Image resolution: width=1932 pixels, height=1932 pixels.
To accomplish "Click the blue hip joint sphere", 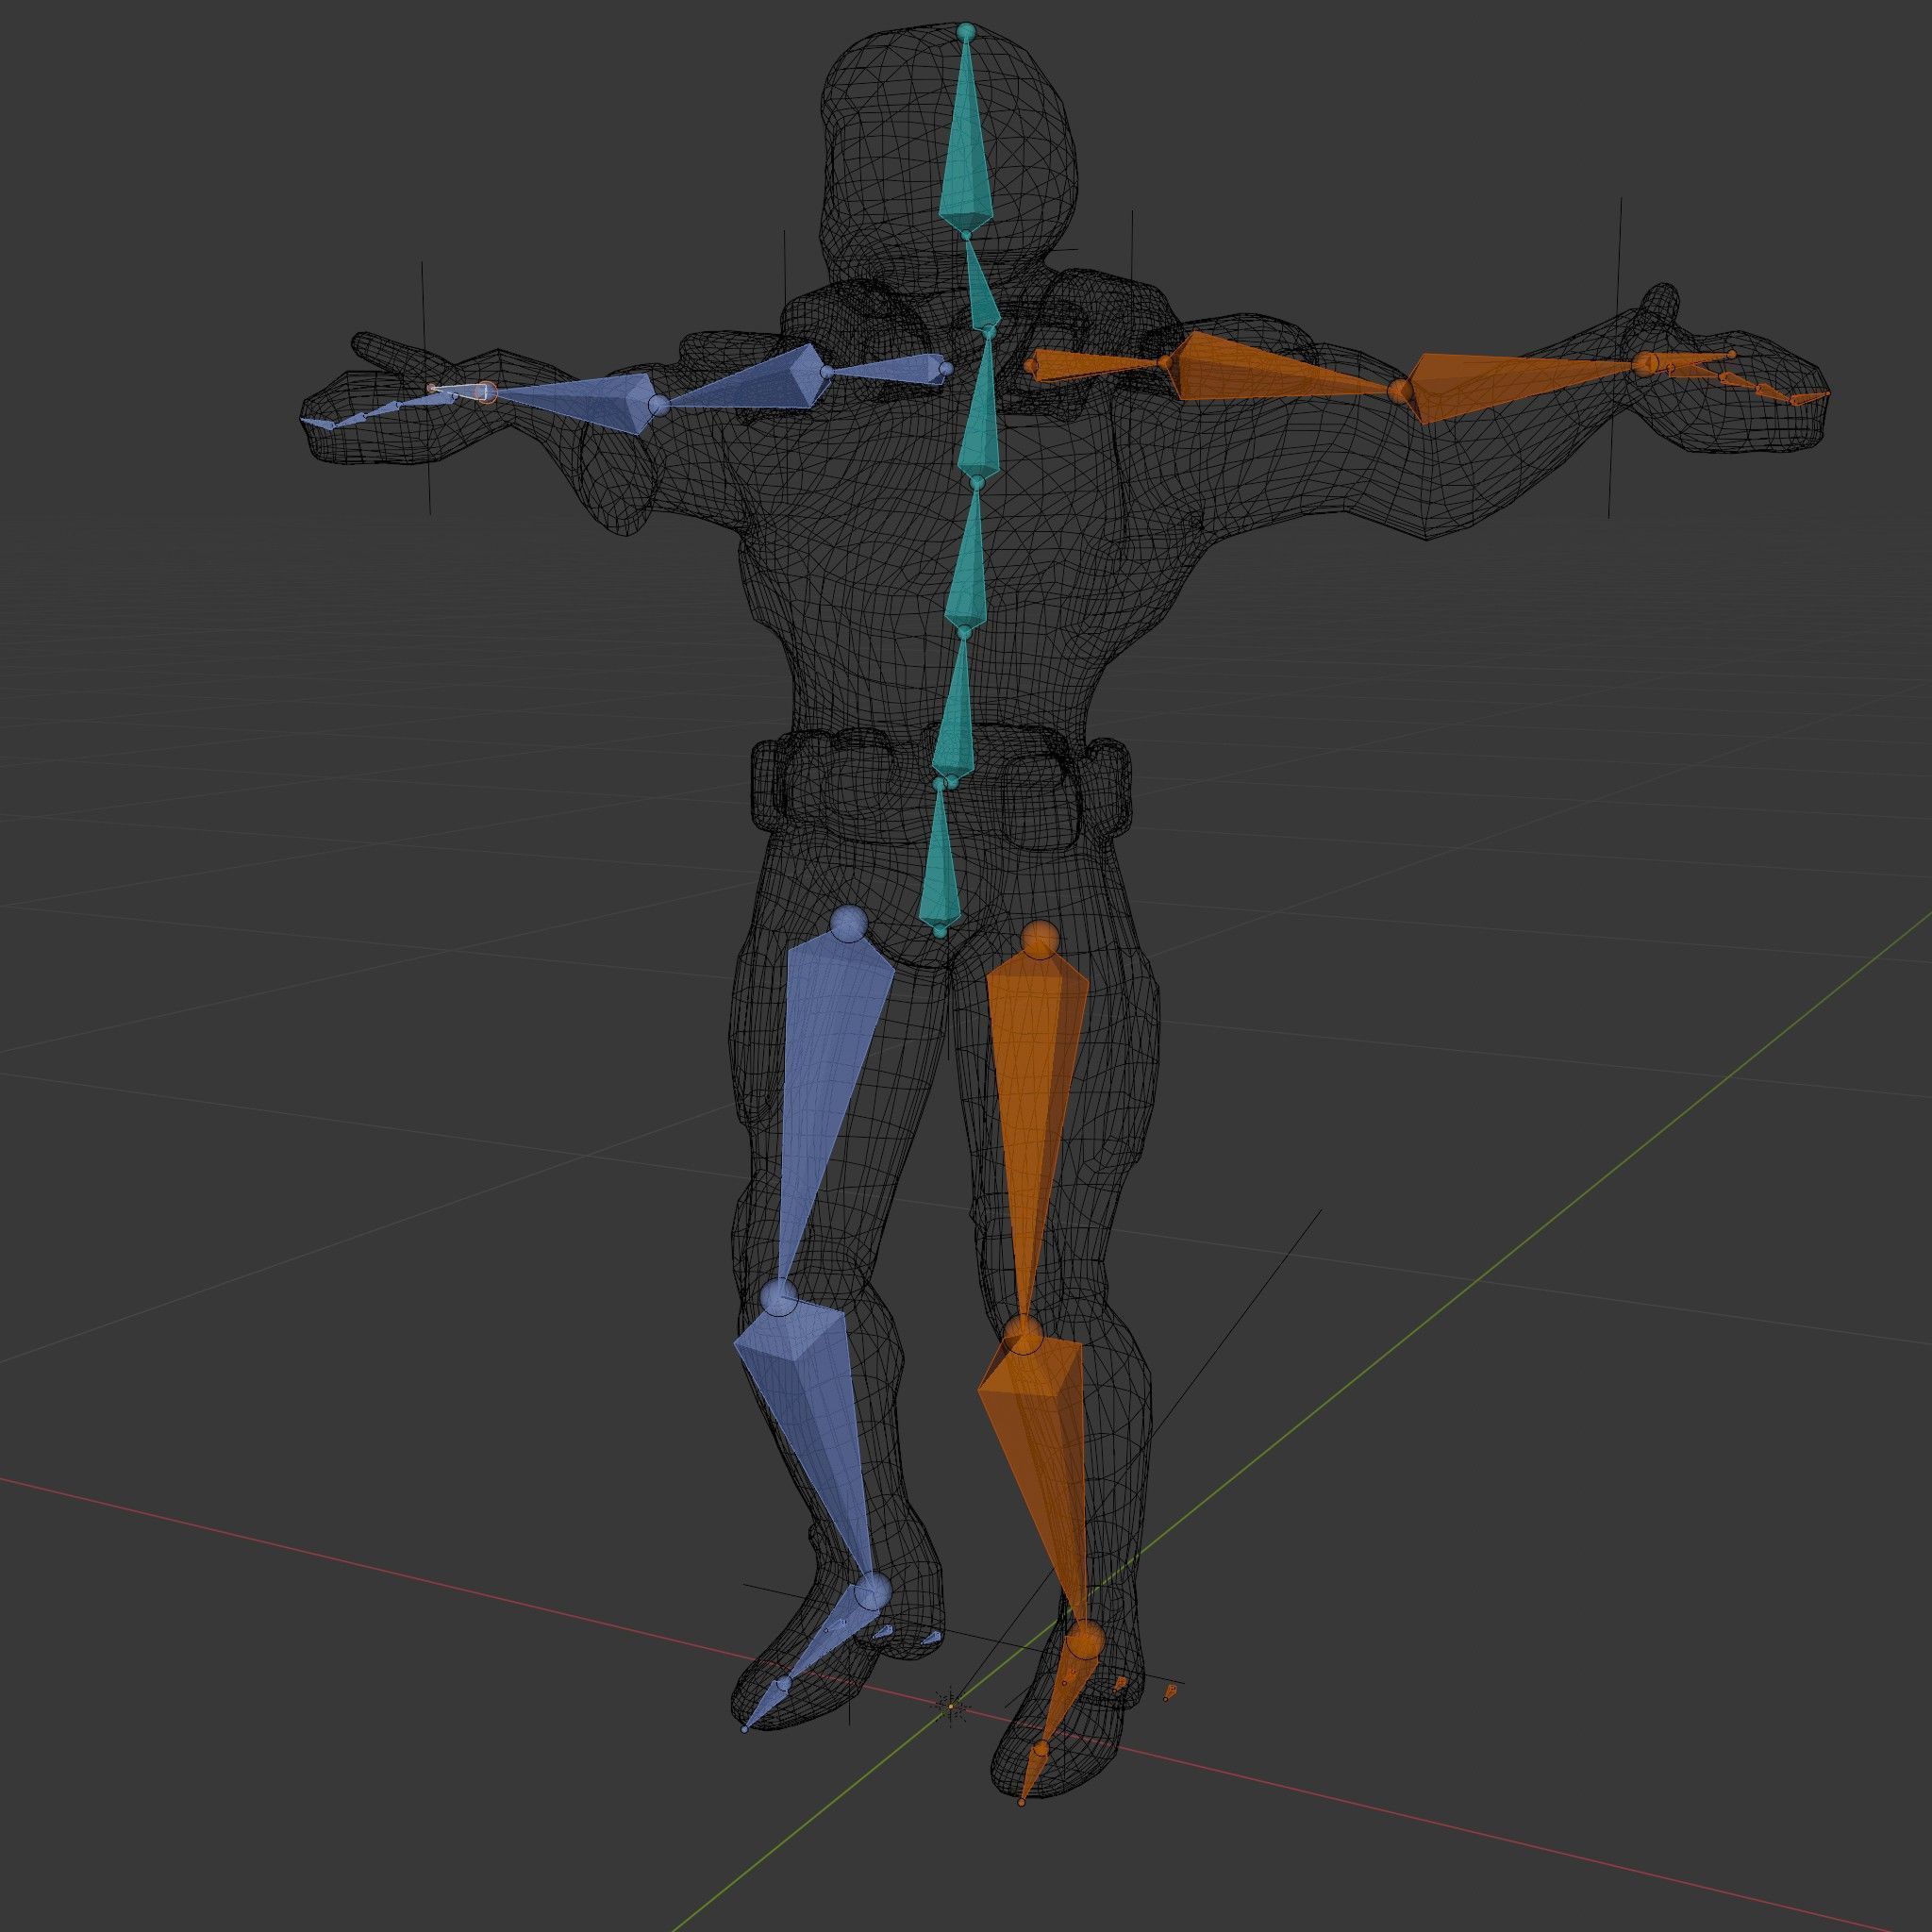I will coord(850,923).
